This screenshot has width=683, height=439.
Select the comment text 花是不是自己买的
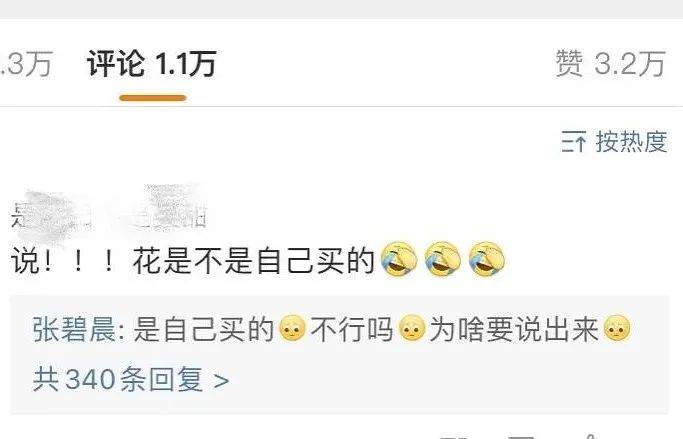coord(254,261)
